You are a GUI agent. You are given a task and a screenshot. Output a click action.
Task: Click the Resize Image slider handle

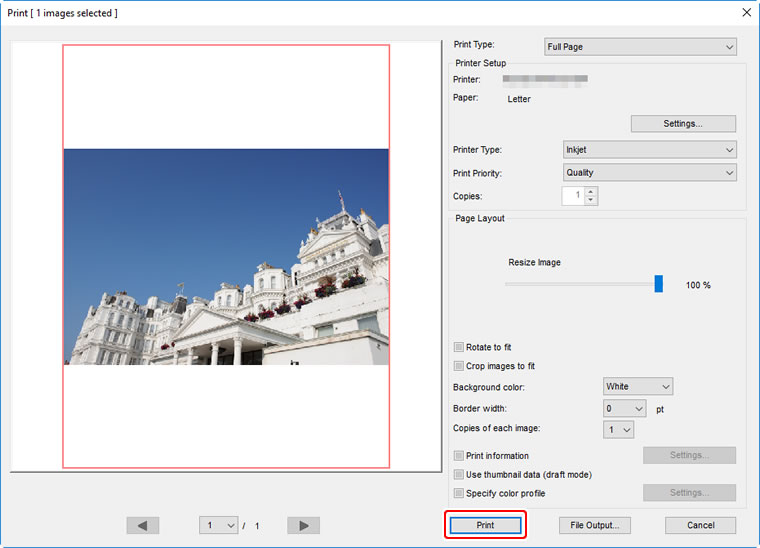tap(659, 284)
